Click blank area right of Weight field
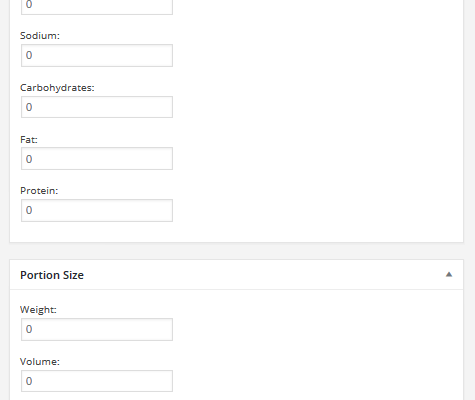 tap(317, 329)
